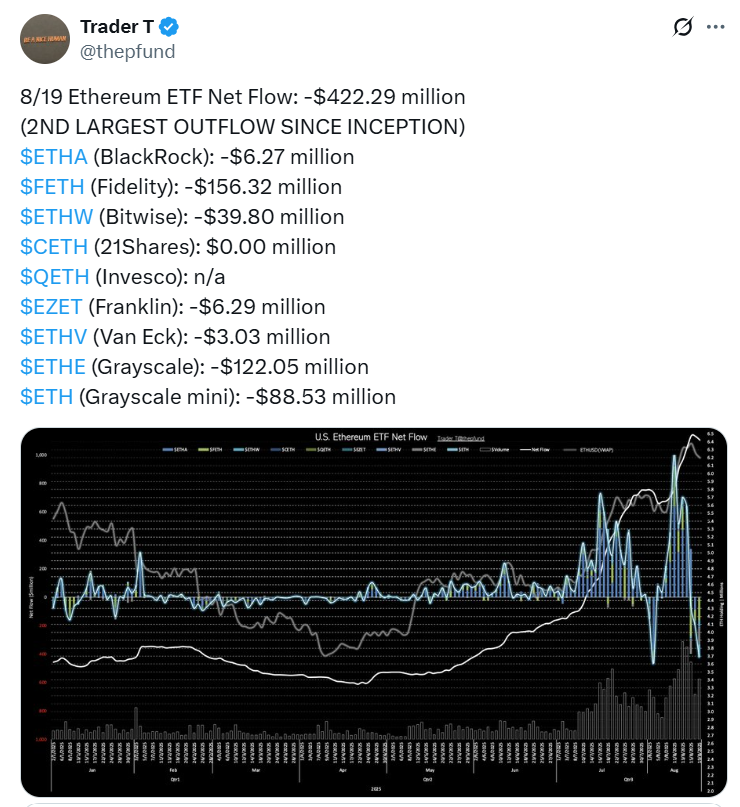740x807 pixels.
Task: Click the blue verified badge
Action: coord(171,26)
